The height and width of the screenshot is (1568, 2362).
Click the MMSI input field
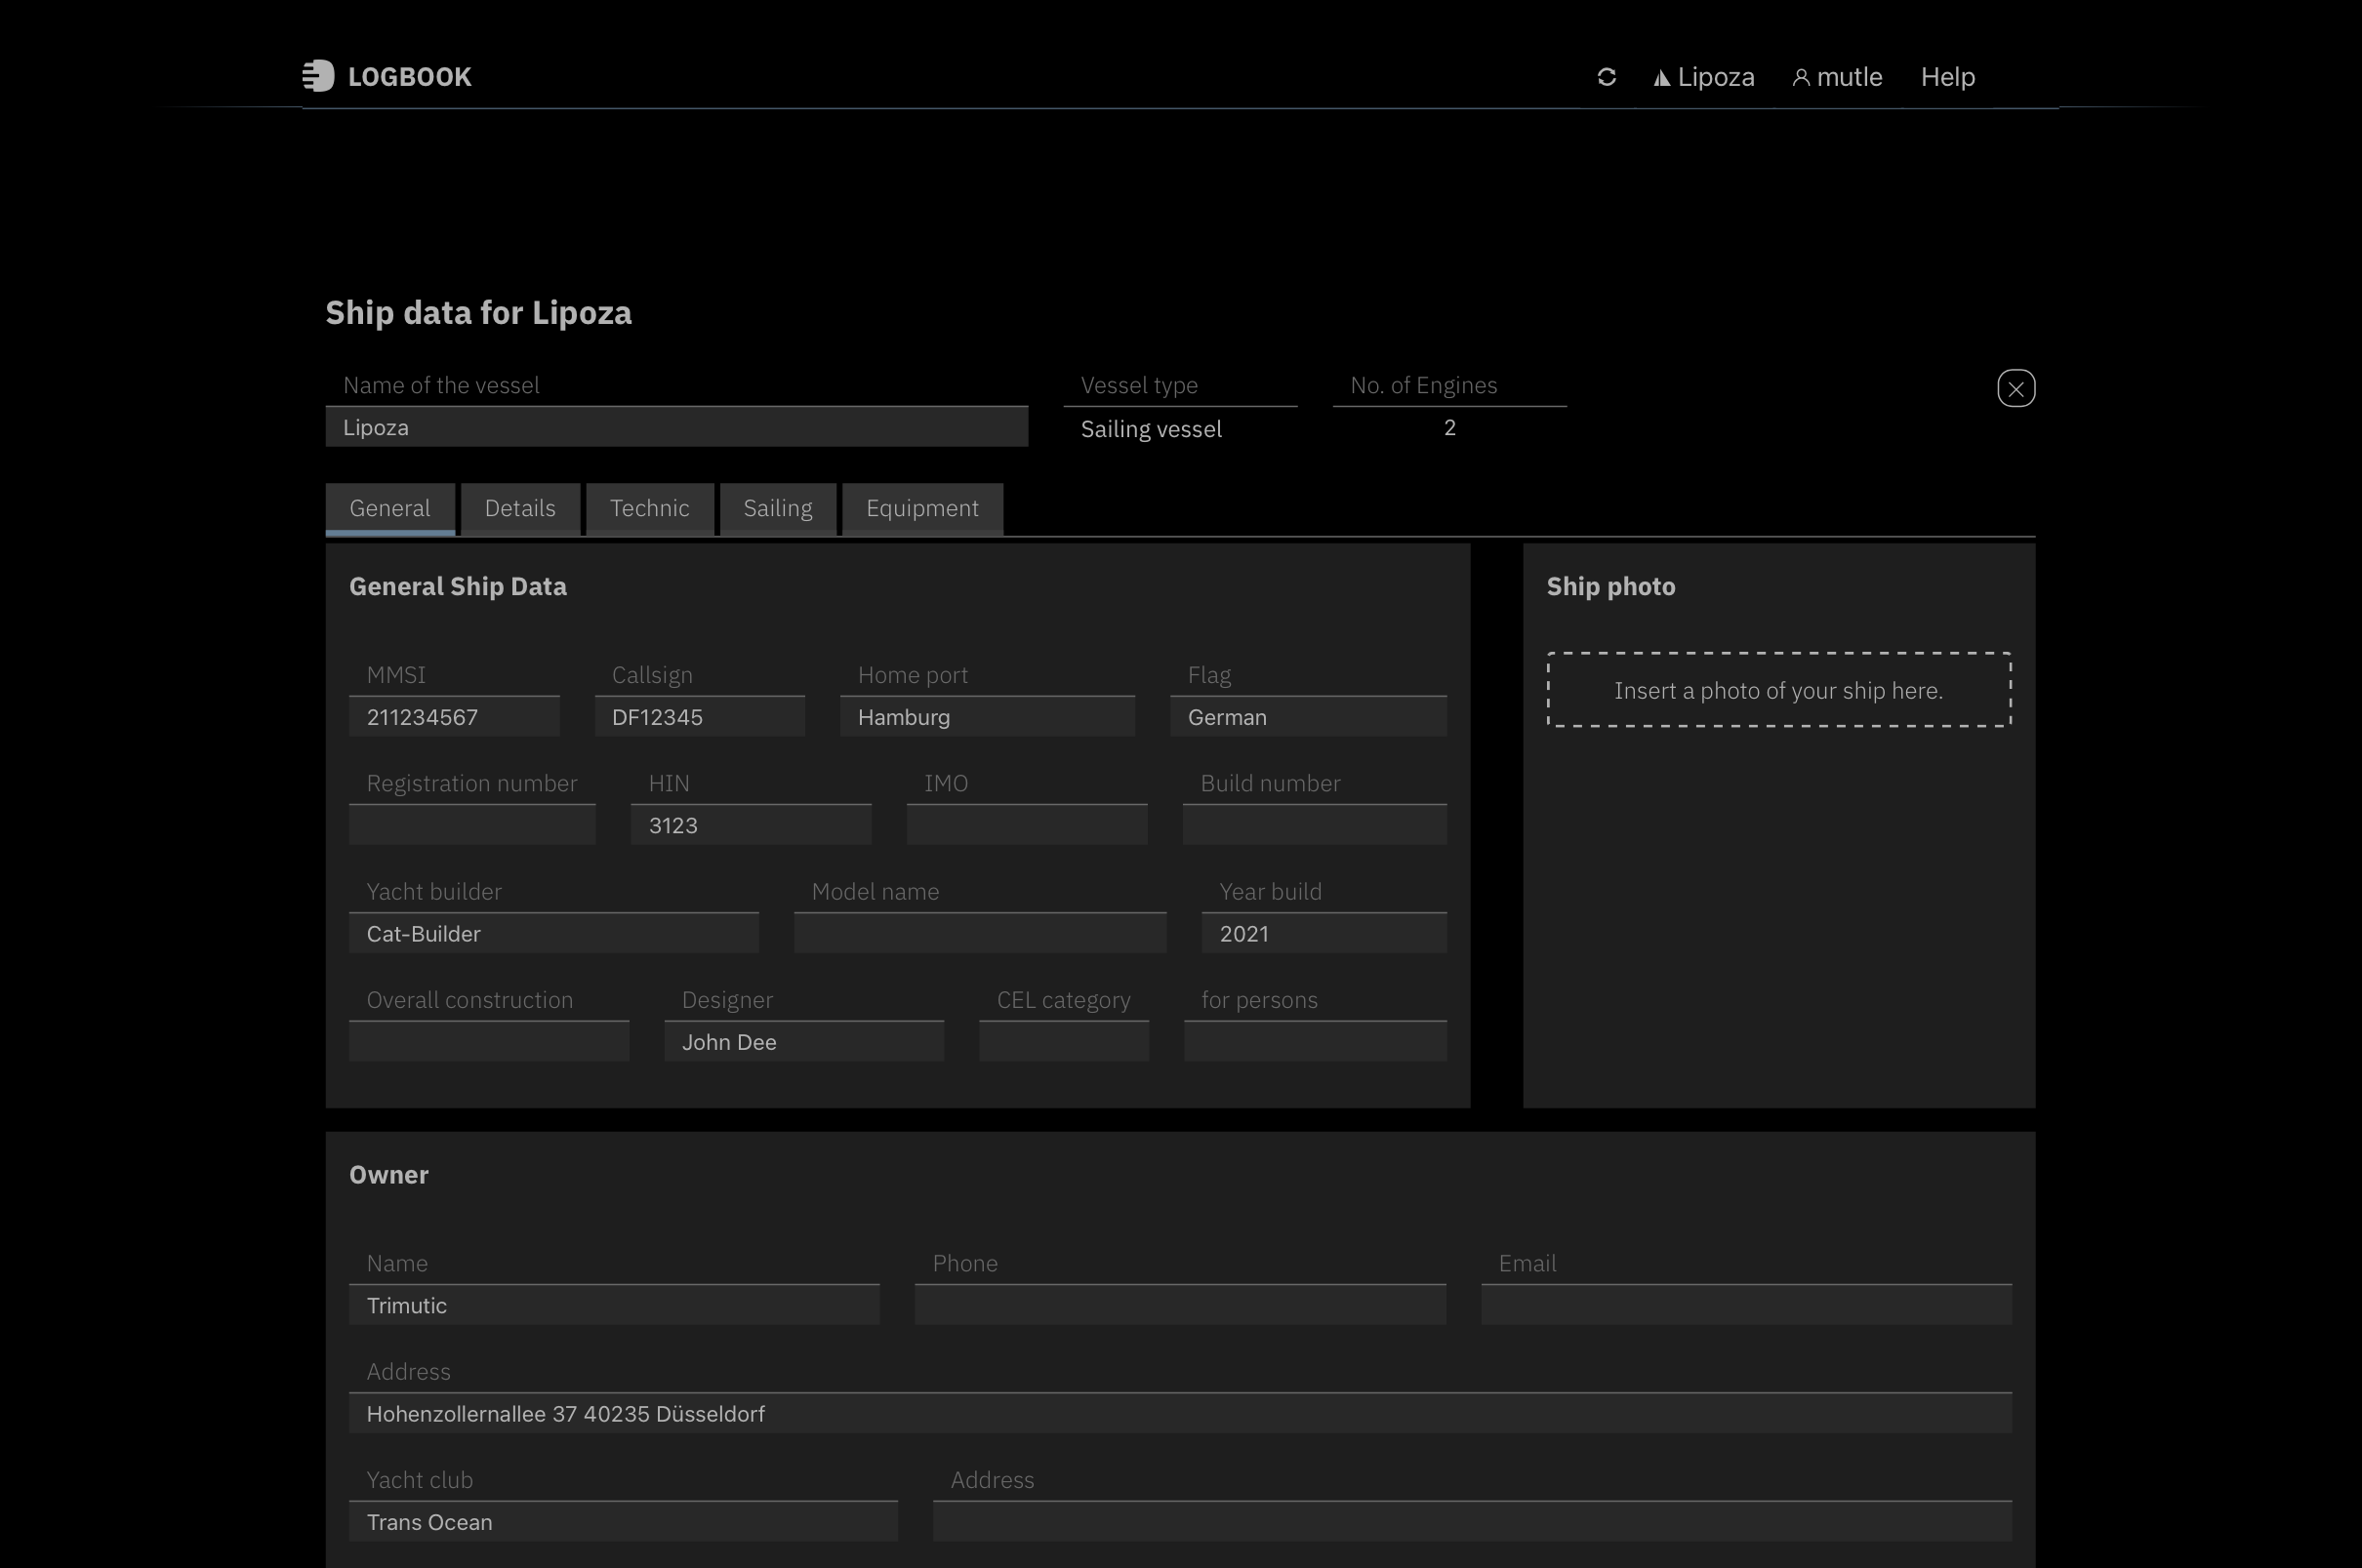(x=453, y=717)
